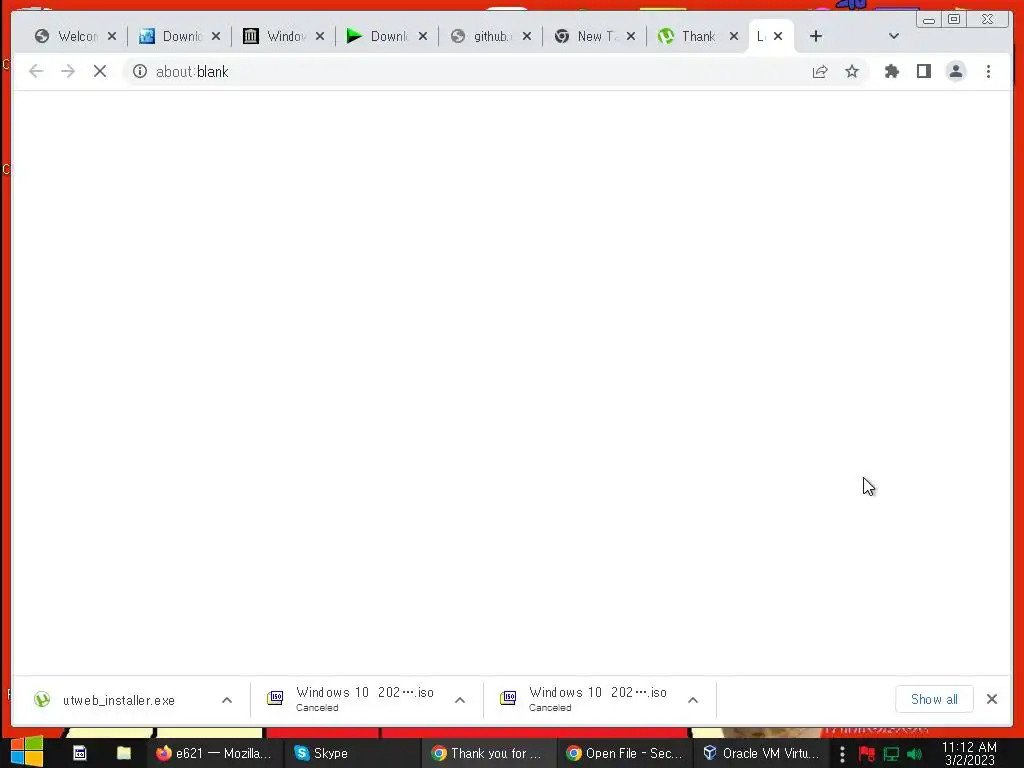Switch to Oracle VM VirtualBox
Viewport: 1024px width, 768px height.
point(761,753)
